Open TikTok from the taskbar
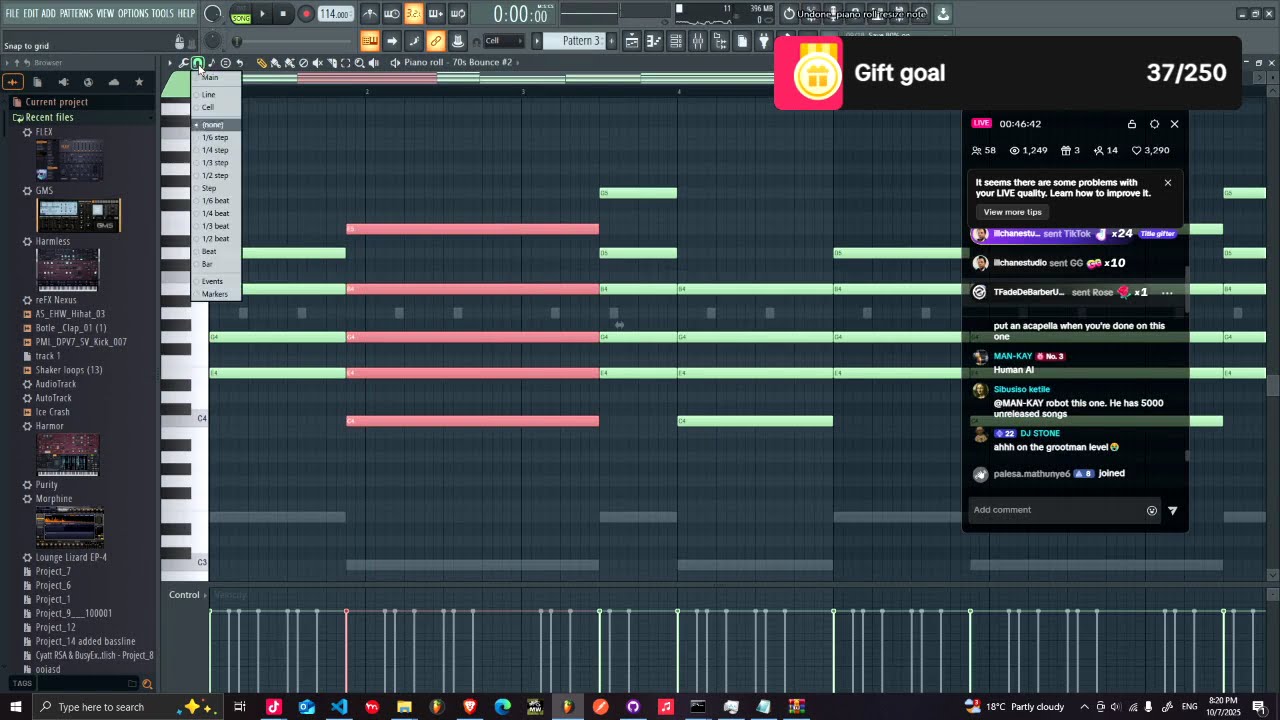 [x=273, y=707]
